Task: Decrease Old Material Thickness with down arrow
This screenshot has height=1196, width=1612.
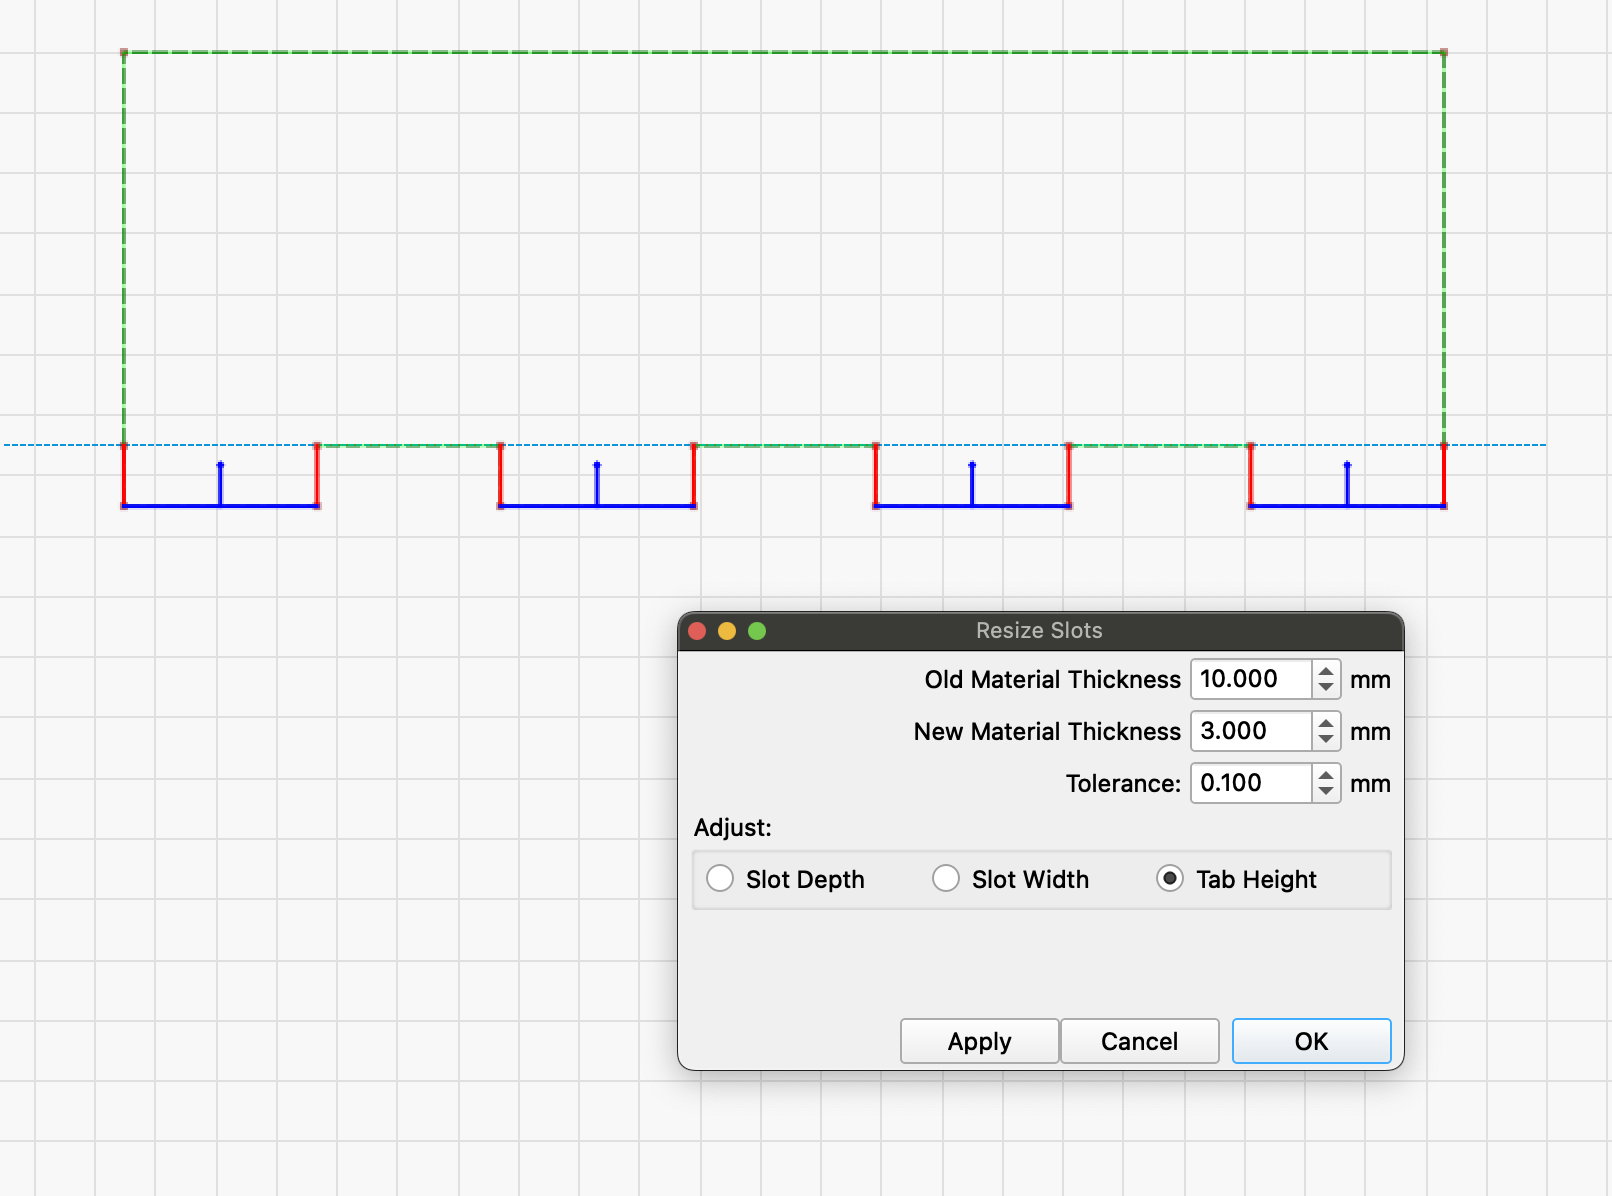Action: click(x=1326, y=688)
